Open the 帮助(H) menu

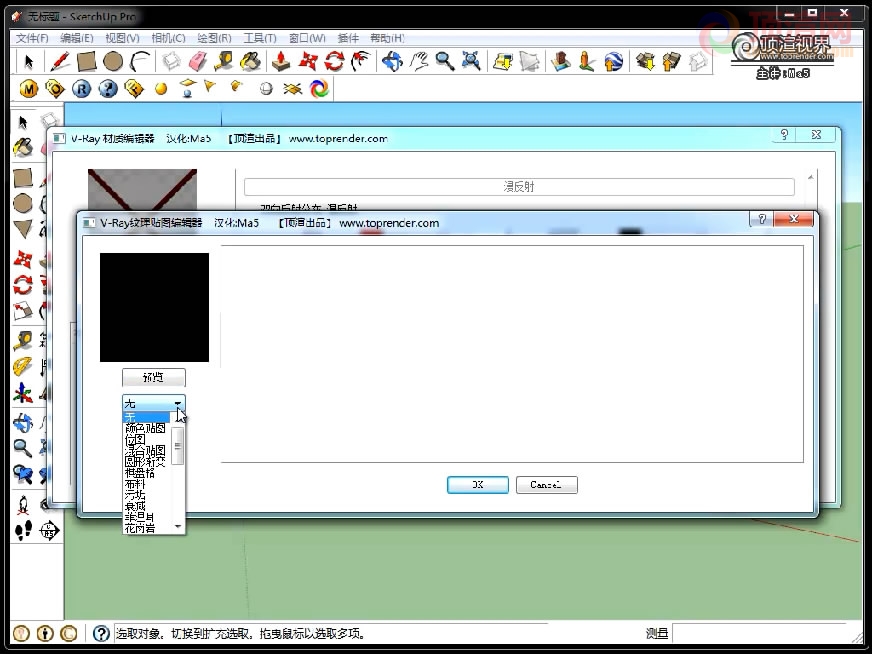click(x=387, y=38)
